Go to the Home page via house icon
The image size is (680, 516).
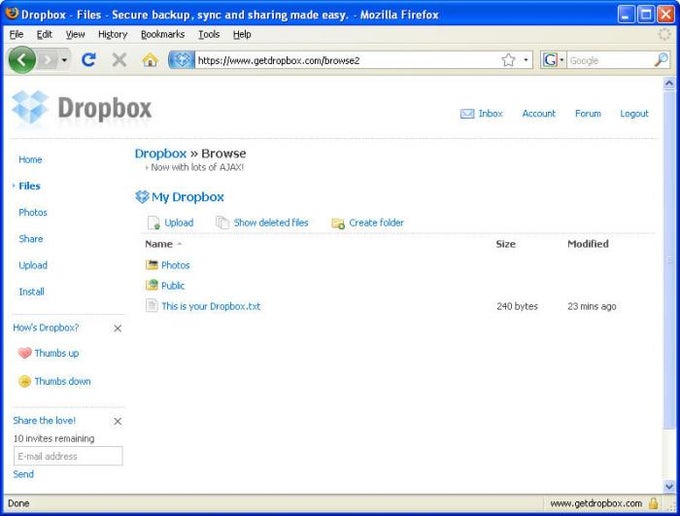click(x=150, y=60)
